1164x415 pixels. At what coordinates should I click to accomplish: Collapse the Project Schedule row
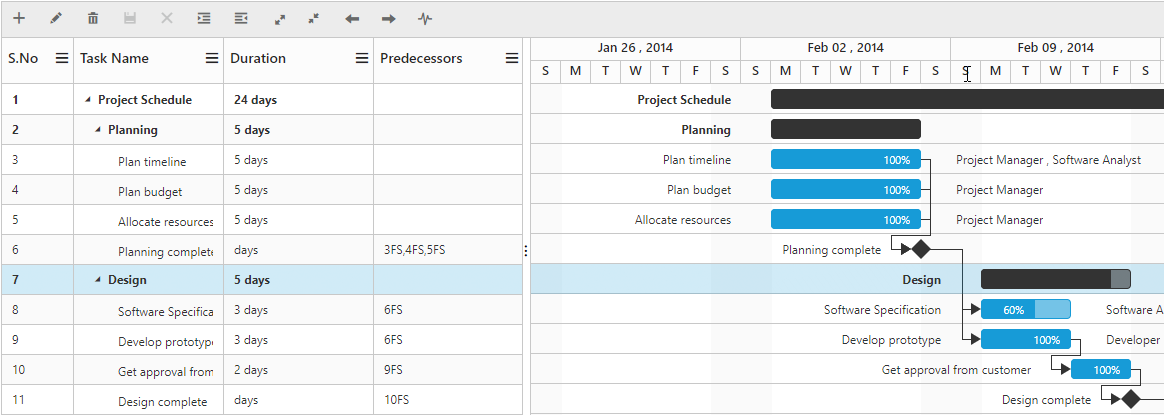[88, 99]
